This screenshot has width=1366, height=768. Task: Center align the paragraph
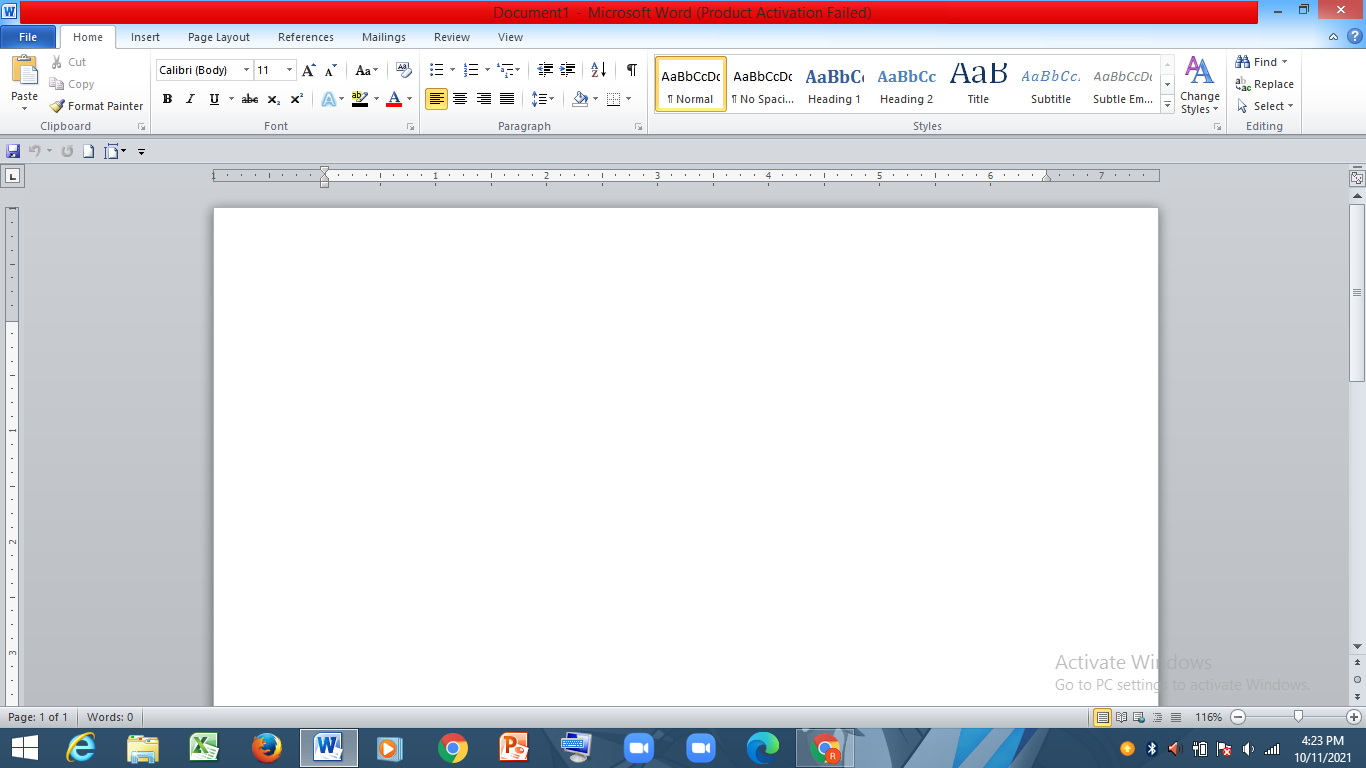click(x=460, y=99)
